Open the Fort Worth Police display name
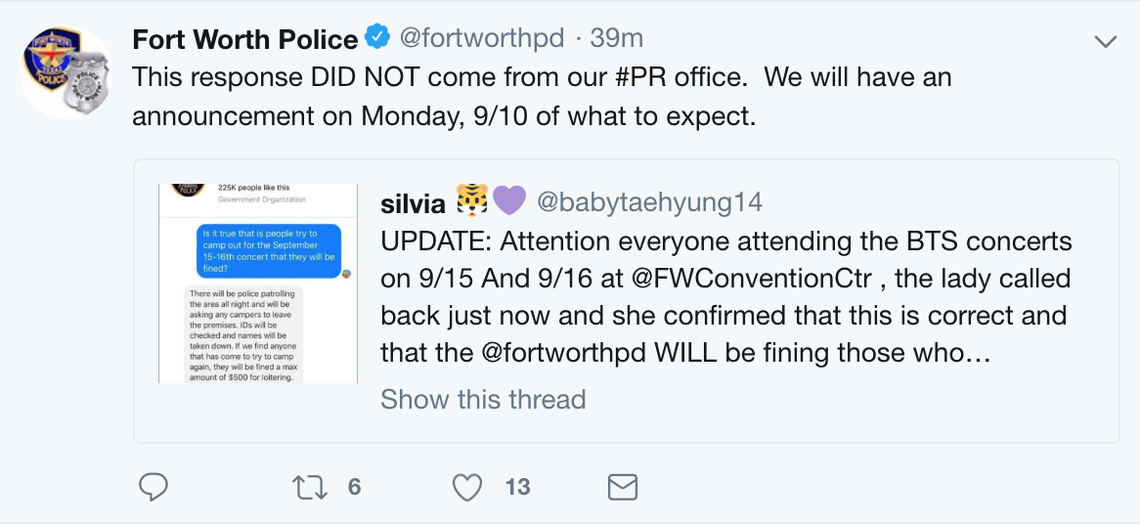1140x524 pixels. (245, 39)
